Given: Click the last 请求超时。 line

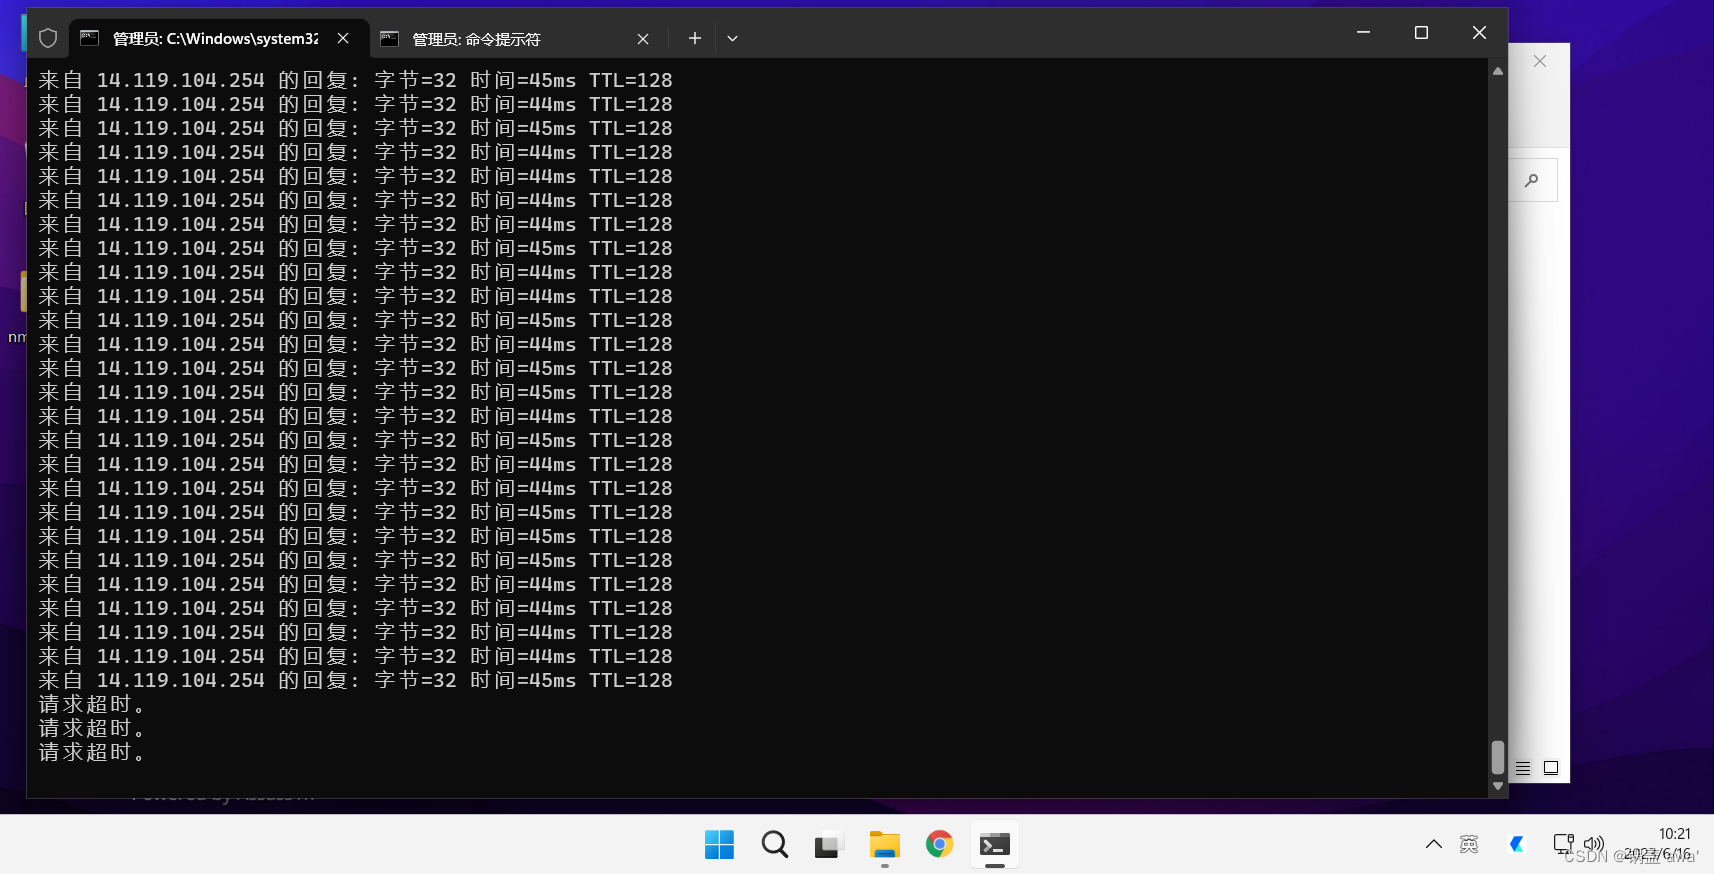Looking at the screenshot, I should (92, 752).
